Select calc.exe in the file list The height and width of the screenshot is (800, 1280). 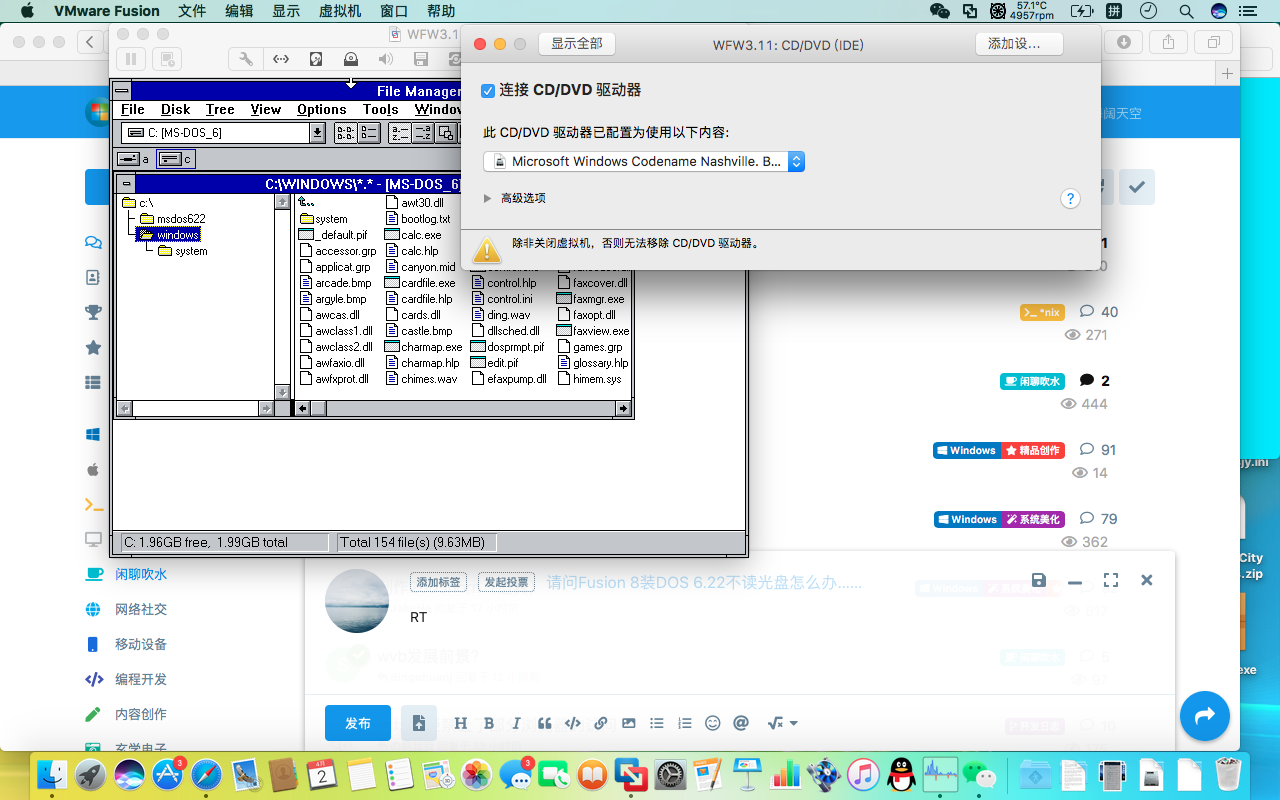[413, 235]
